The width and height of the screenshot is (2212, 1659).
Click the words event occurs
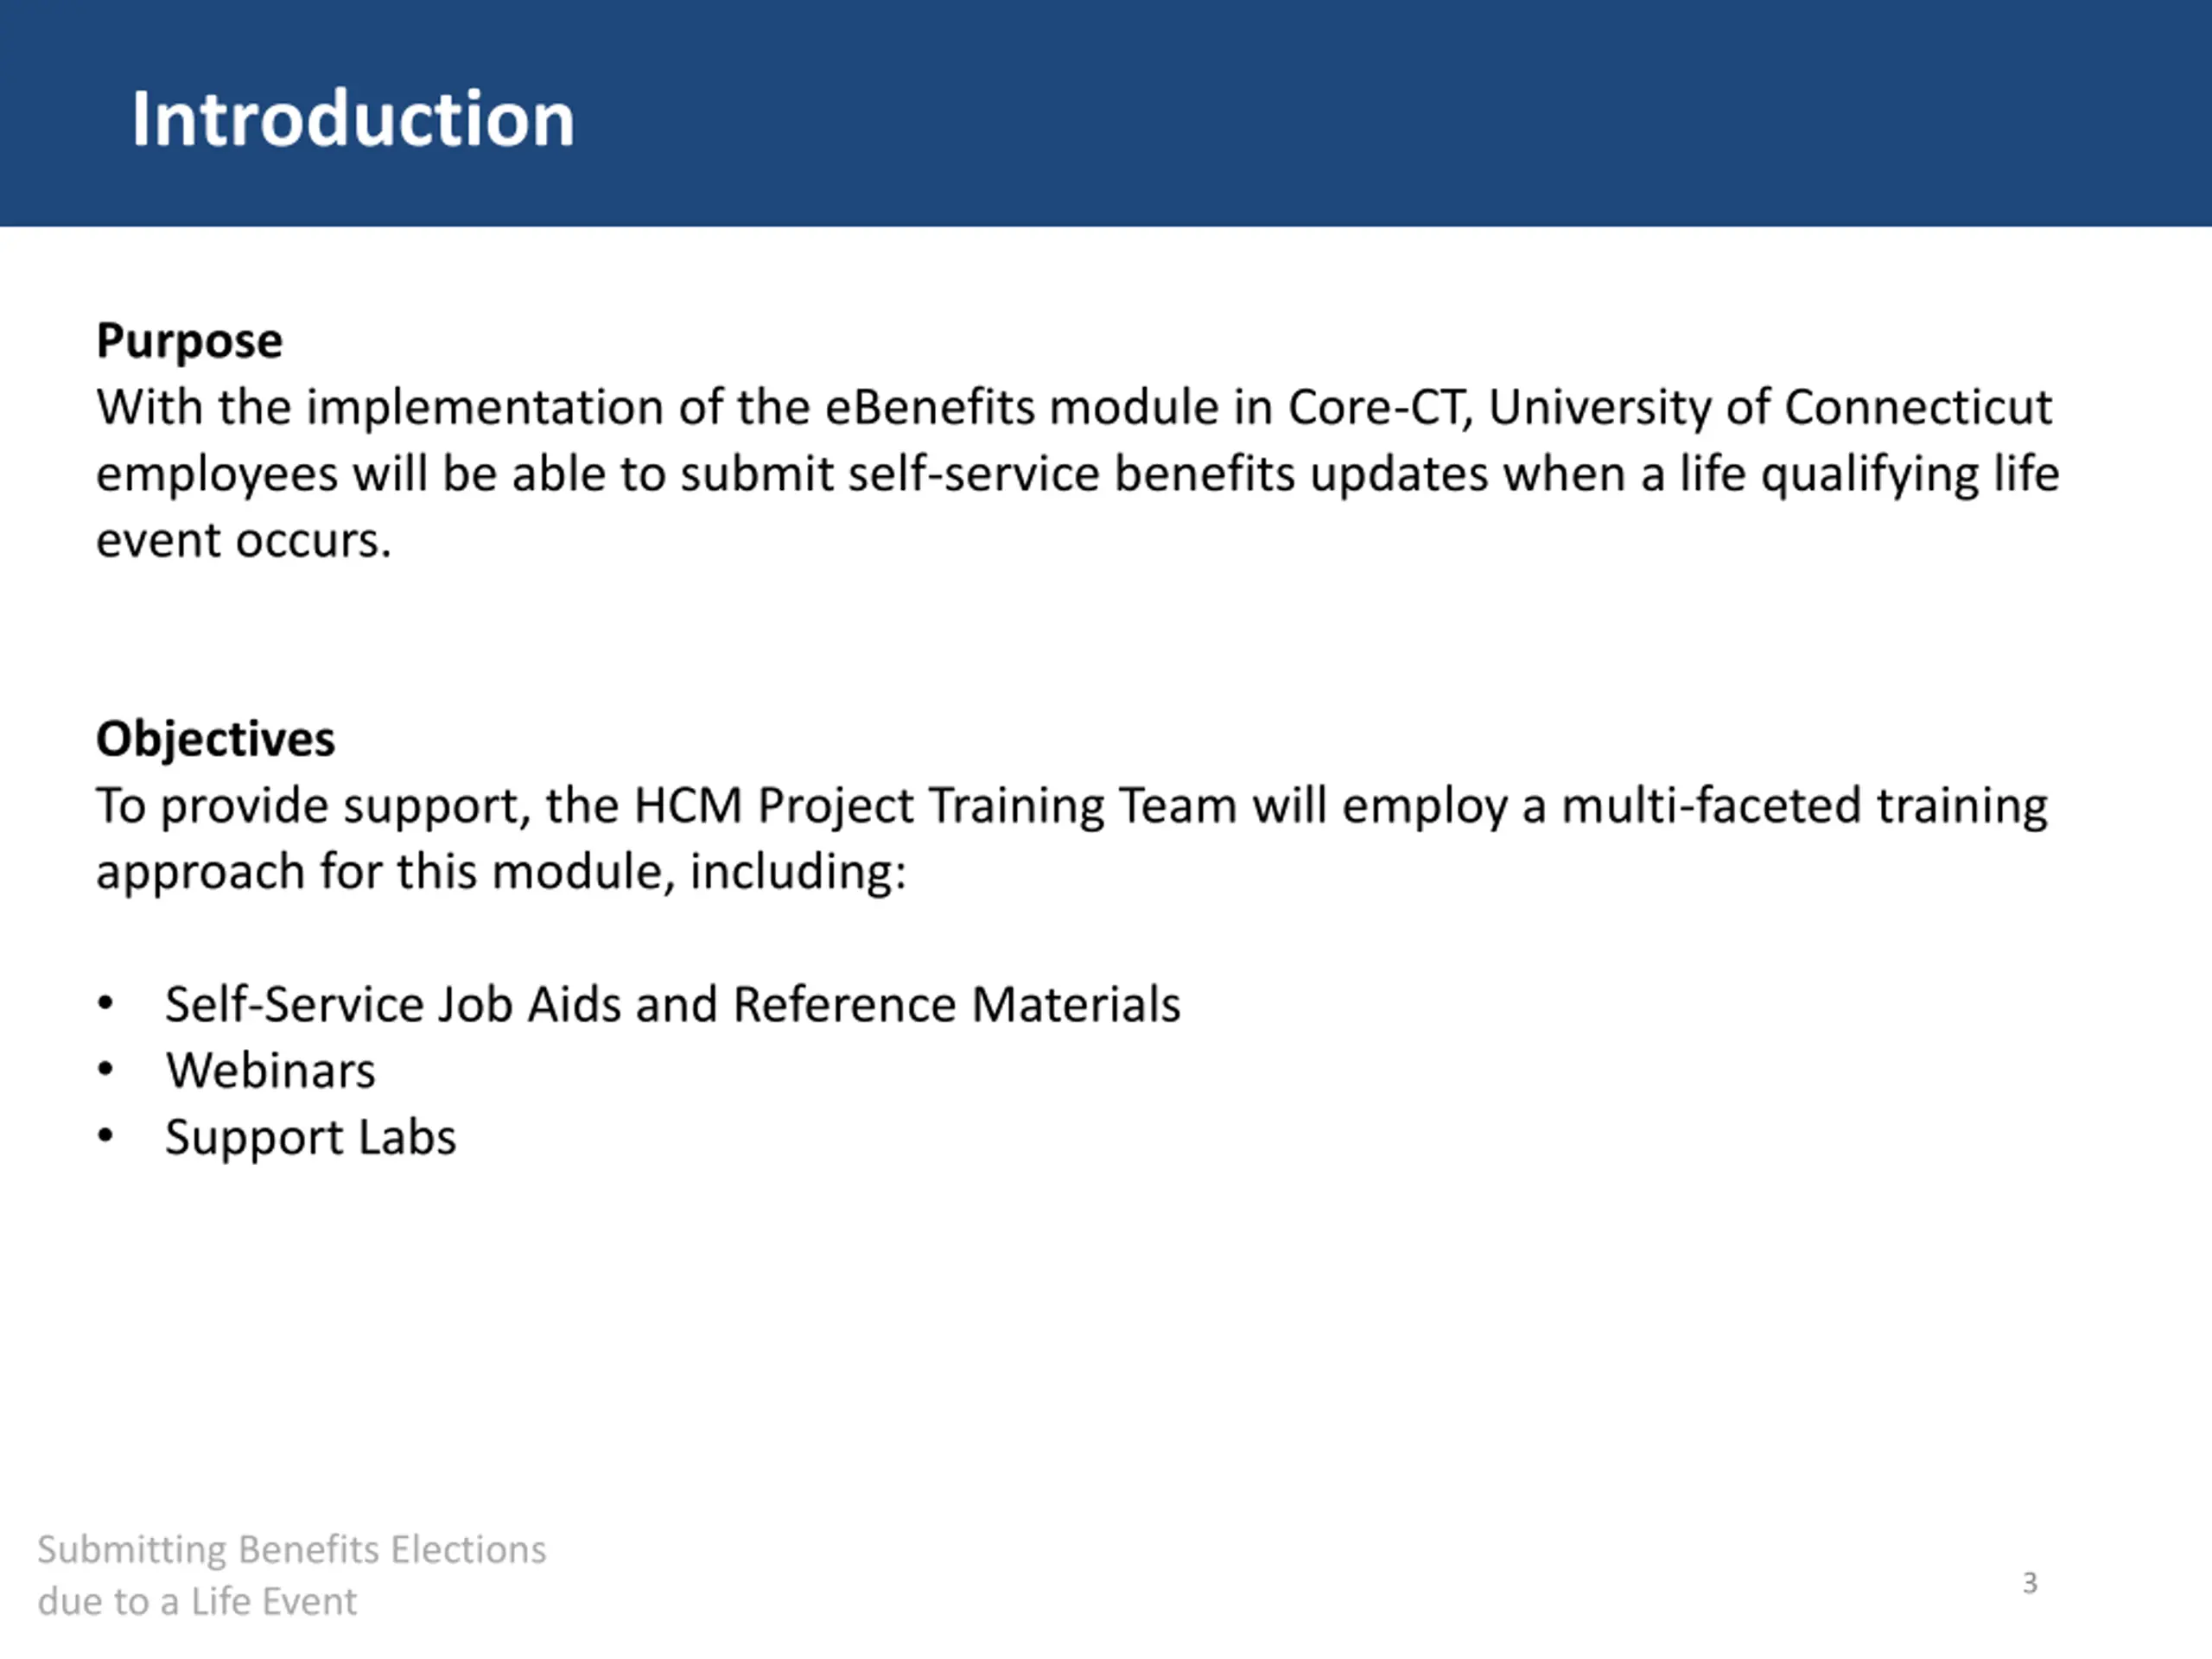click(x=243, y=541)
